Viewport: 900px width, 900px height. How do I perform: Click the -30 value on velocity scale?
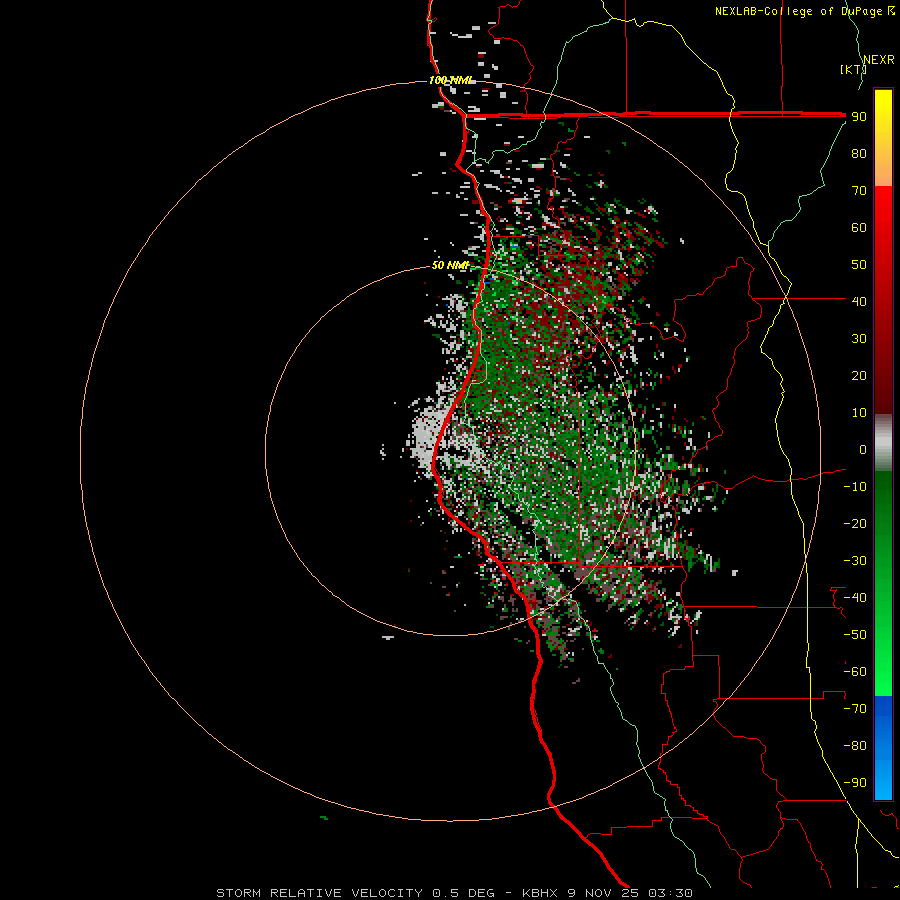[855, 561]
